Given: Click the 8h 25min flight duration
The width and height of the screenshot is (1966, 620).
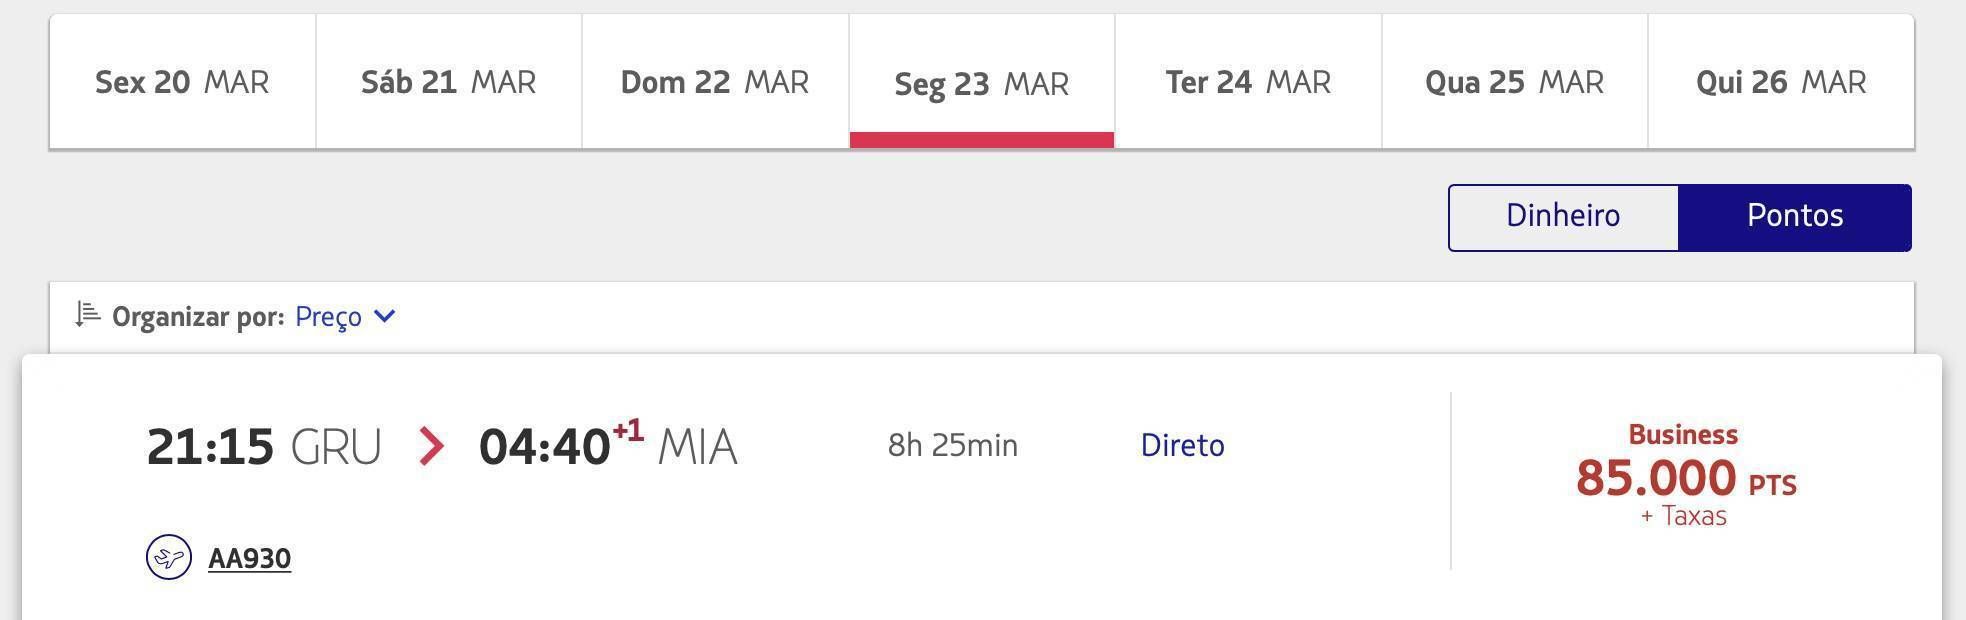Looking at the screenshot, I should point(953,445).
